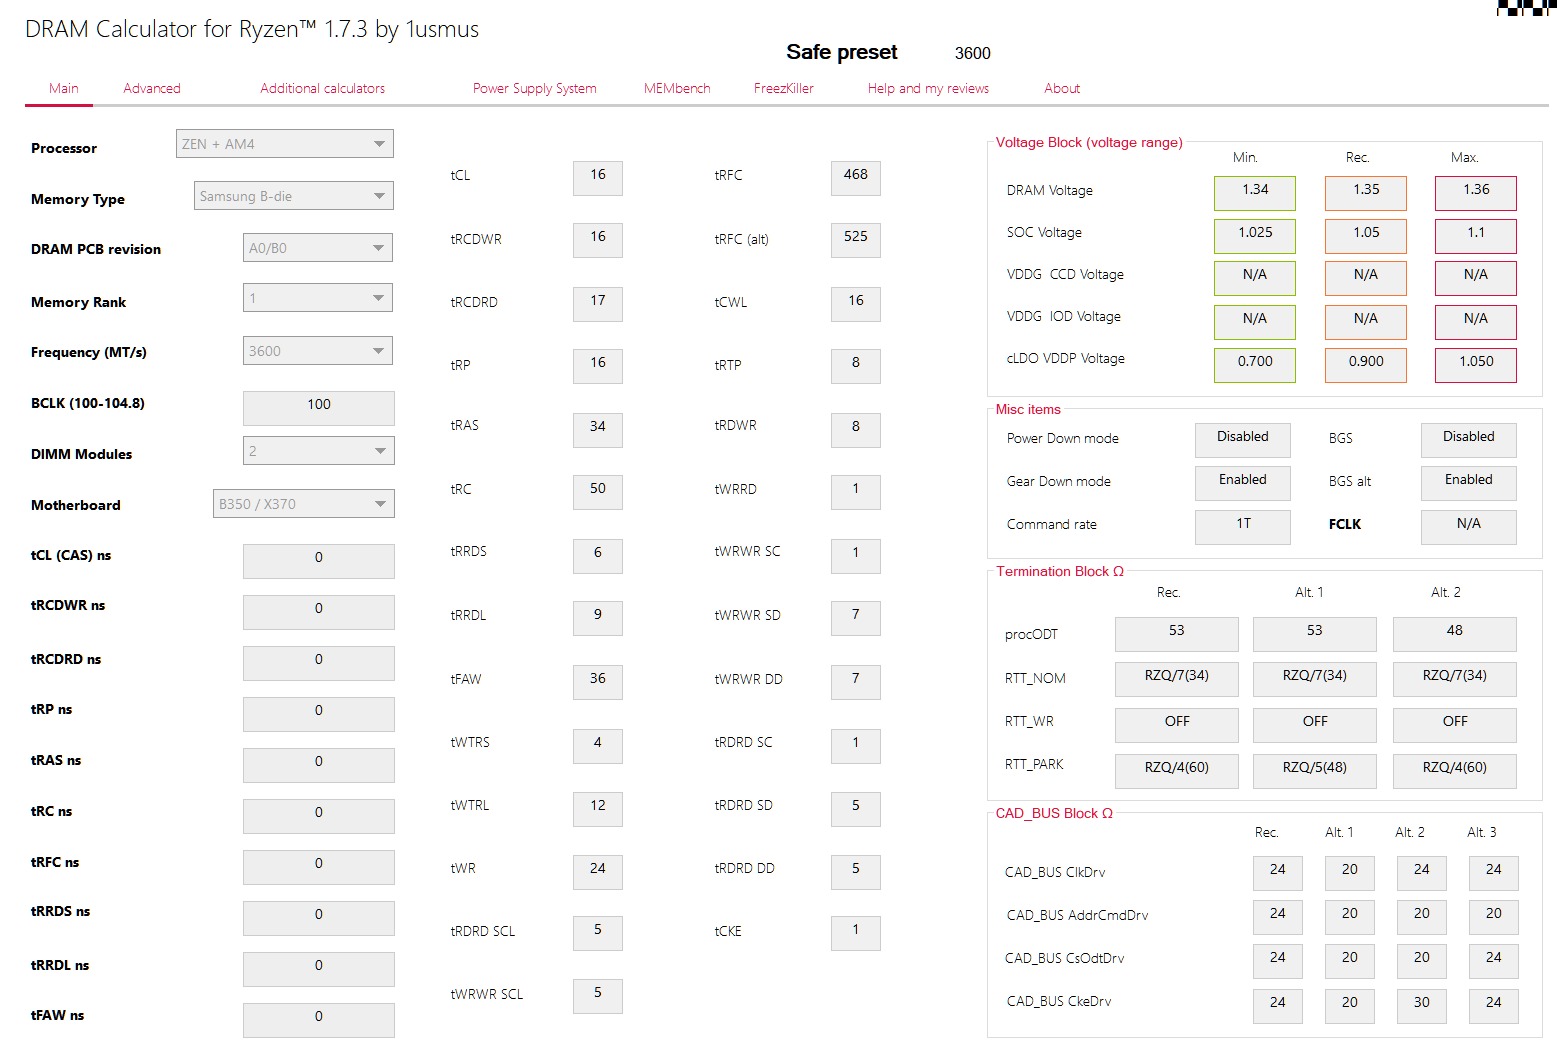Image resolution: width=1557 pixels, height=1040 pixels.
Task: Click DRAM Voltage Min value 1.34
Action: click(x=1255, y=193)
